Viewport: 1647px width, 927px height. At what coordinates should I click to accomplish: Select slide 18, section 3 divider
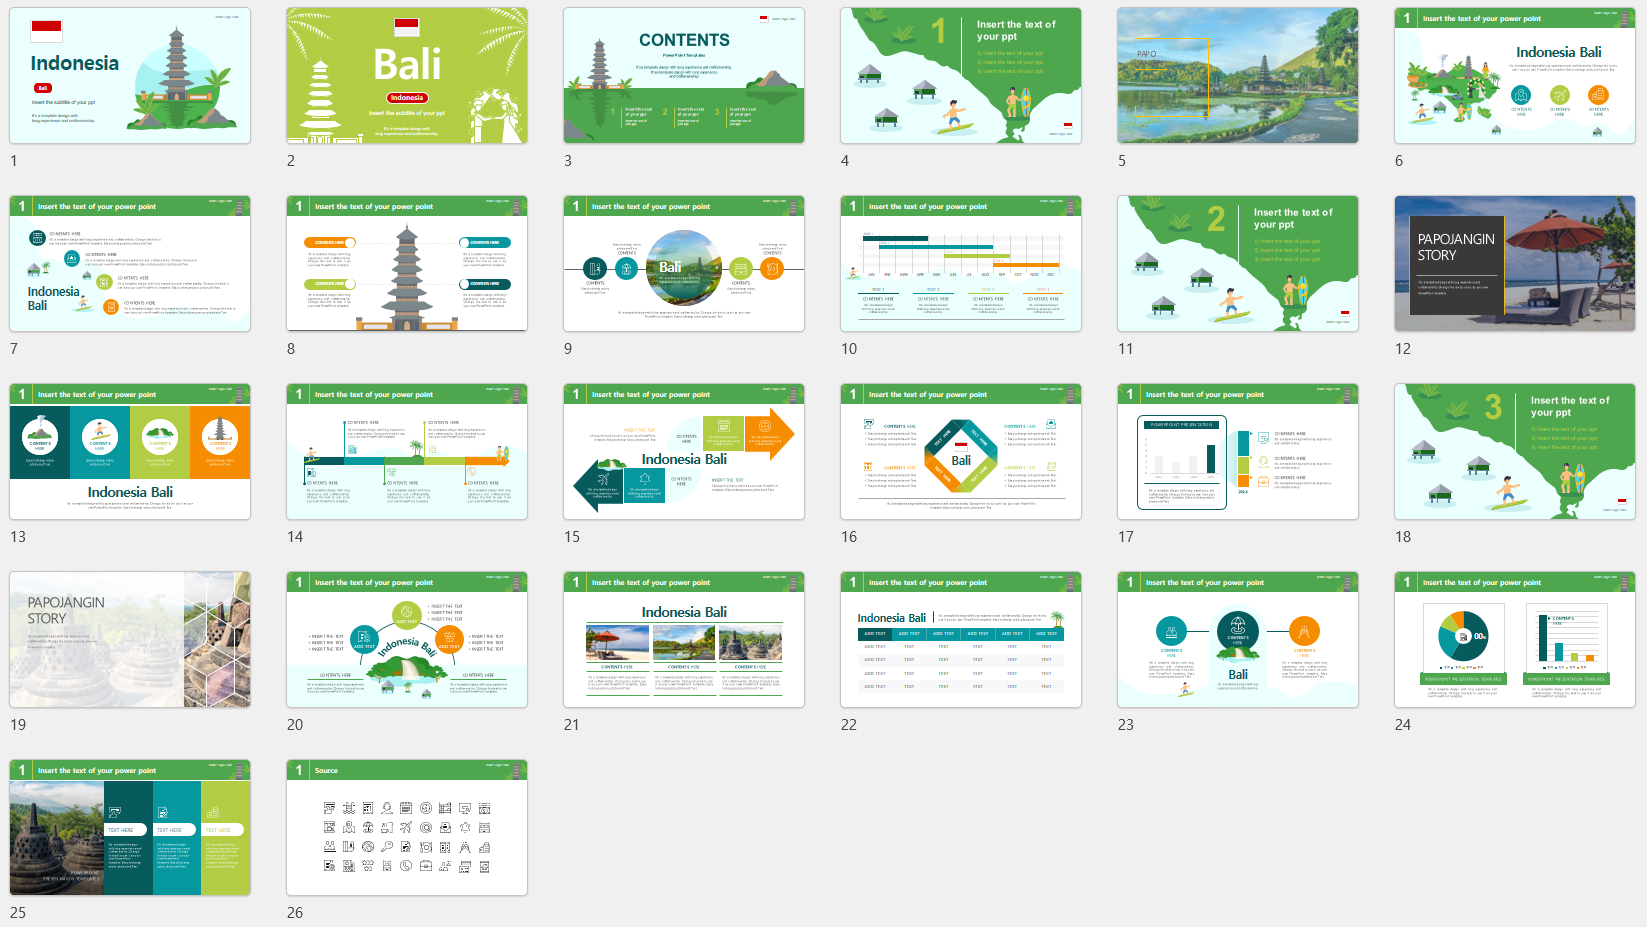click(x=1515, y=452)
